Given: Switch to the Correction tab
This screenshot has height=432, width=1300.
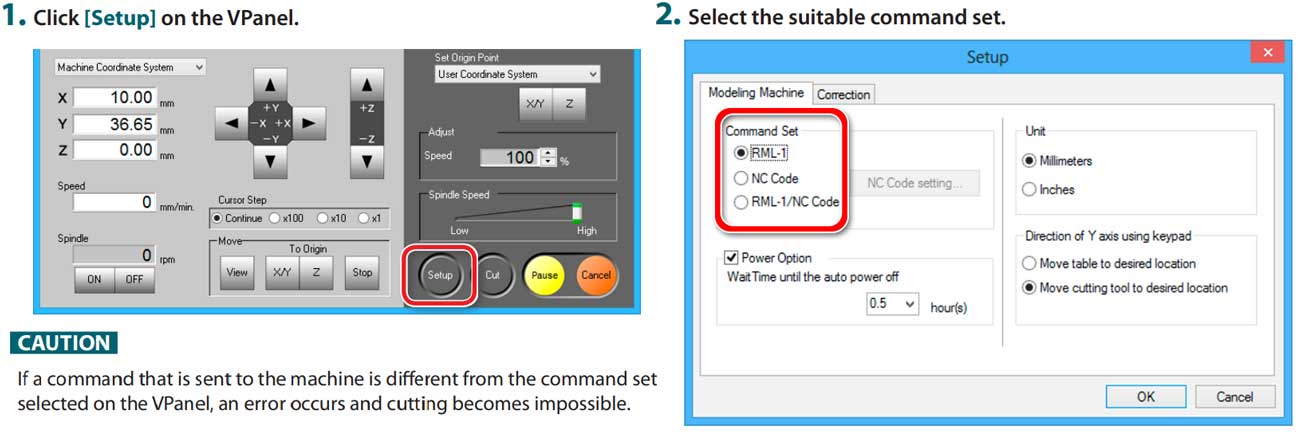Looking at the screenshot, I should click(x=844, y=95).
